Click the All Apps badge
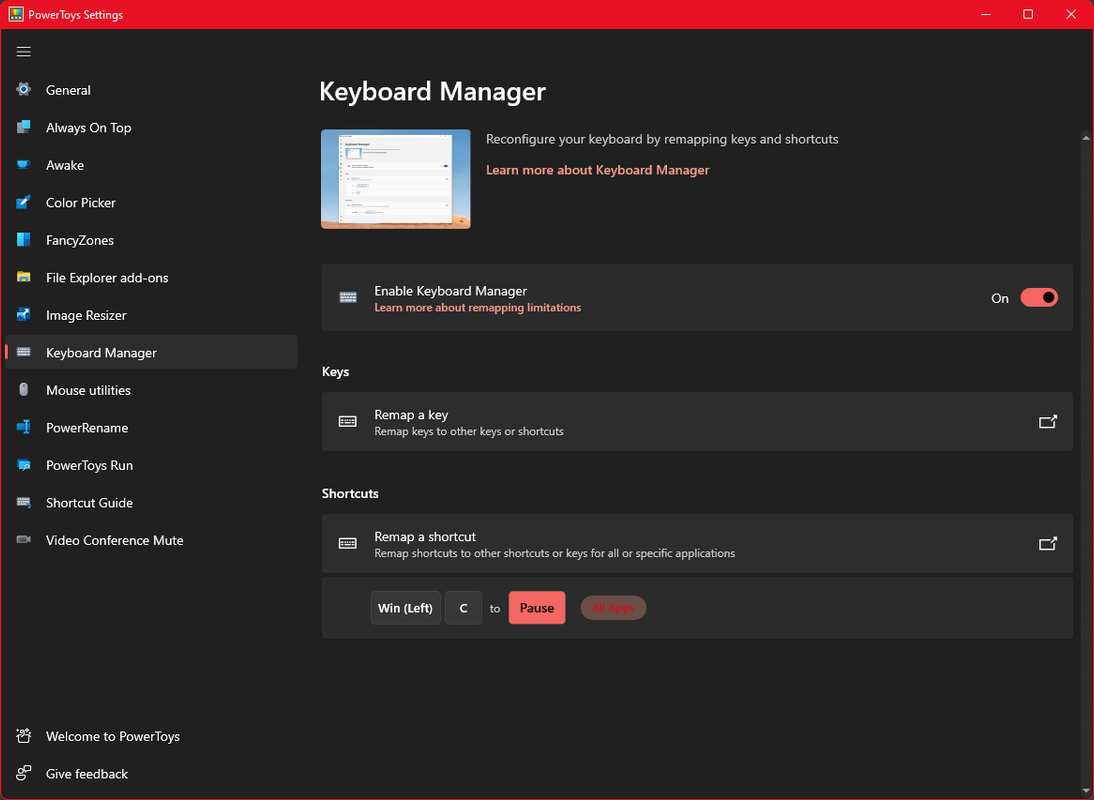 point(613,607)
